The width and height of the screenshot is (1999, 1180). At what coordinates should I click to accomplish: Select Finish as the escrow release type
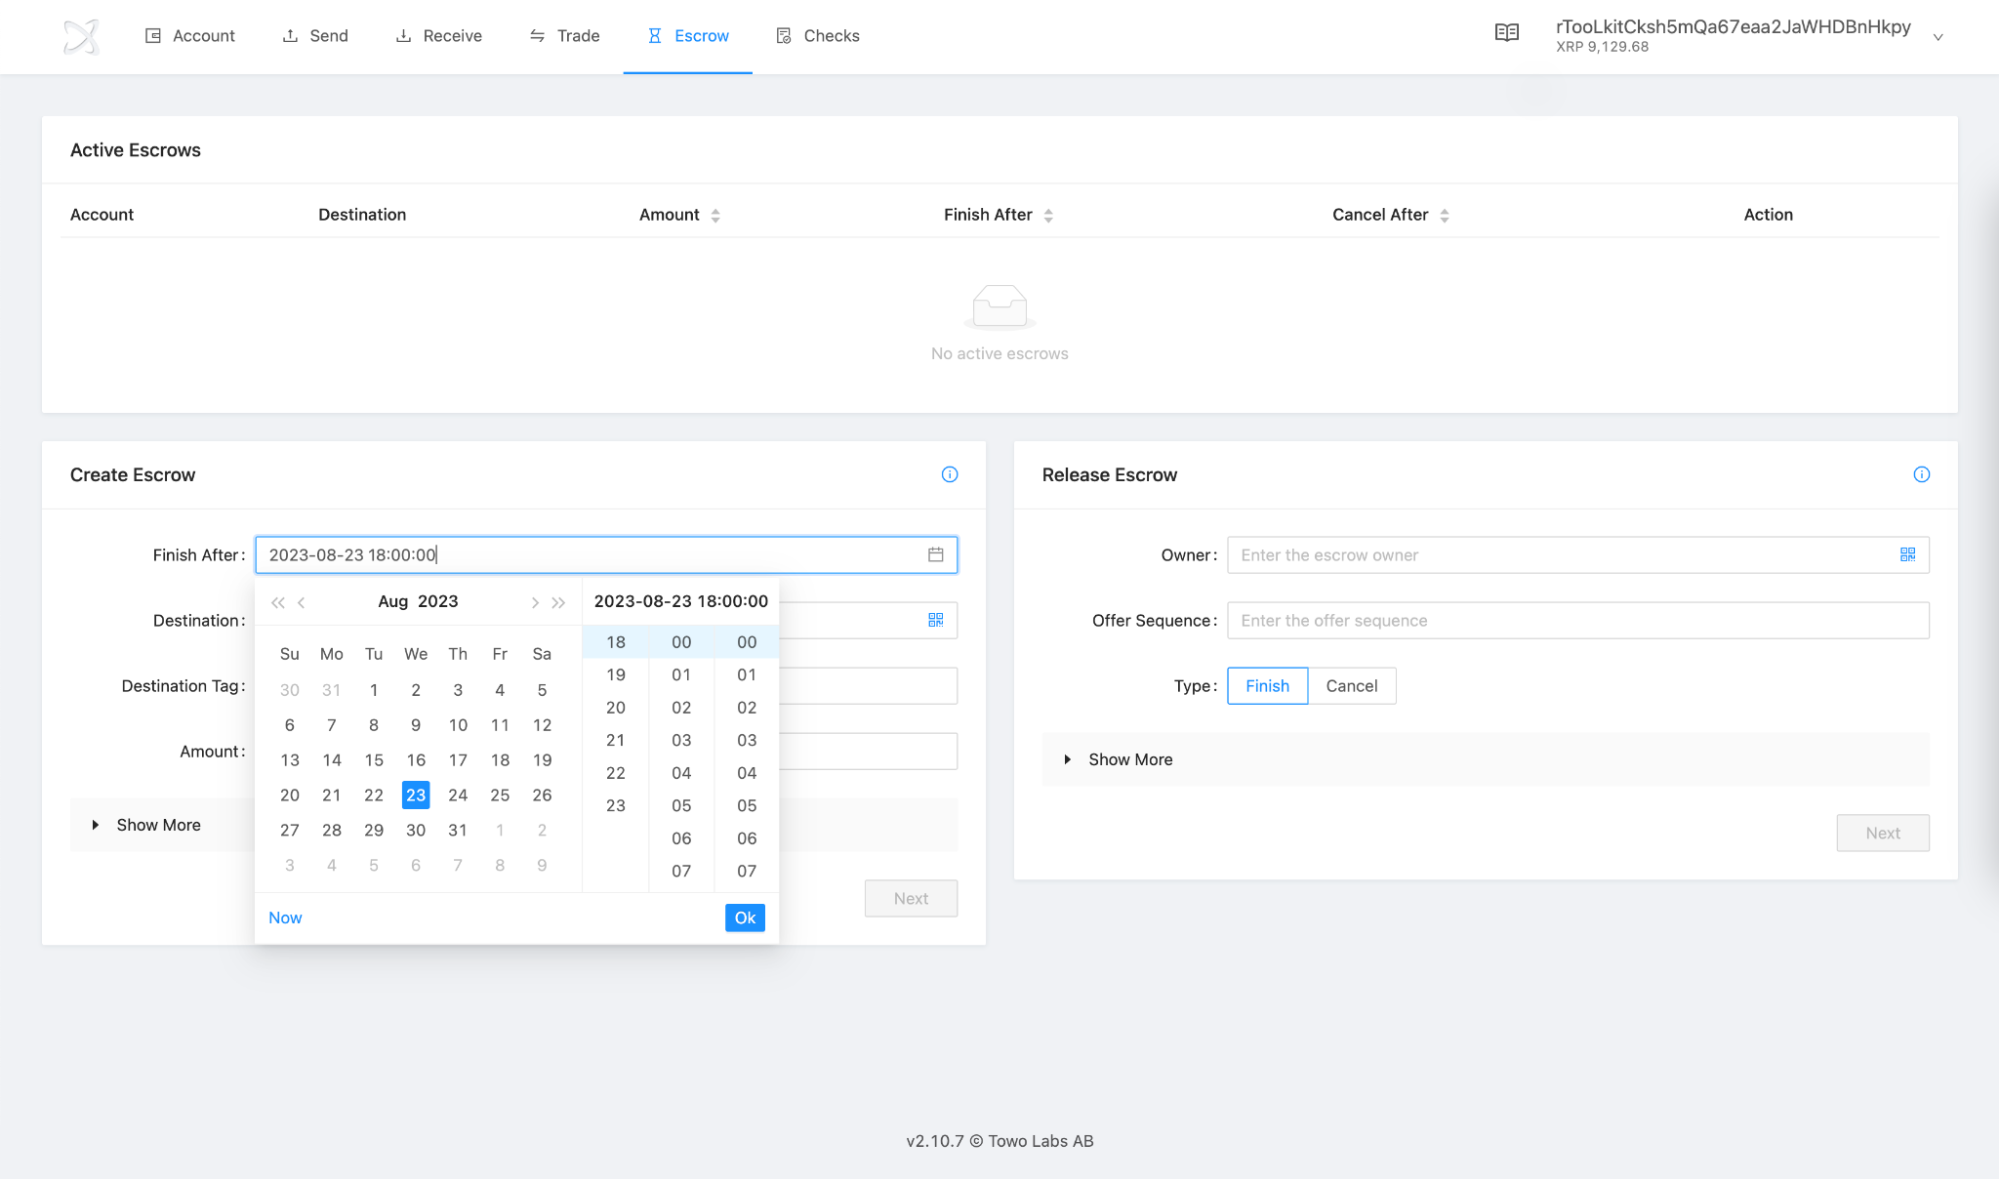click(x=1266, y=686)
